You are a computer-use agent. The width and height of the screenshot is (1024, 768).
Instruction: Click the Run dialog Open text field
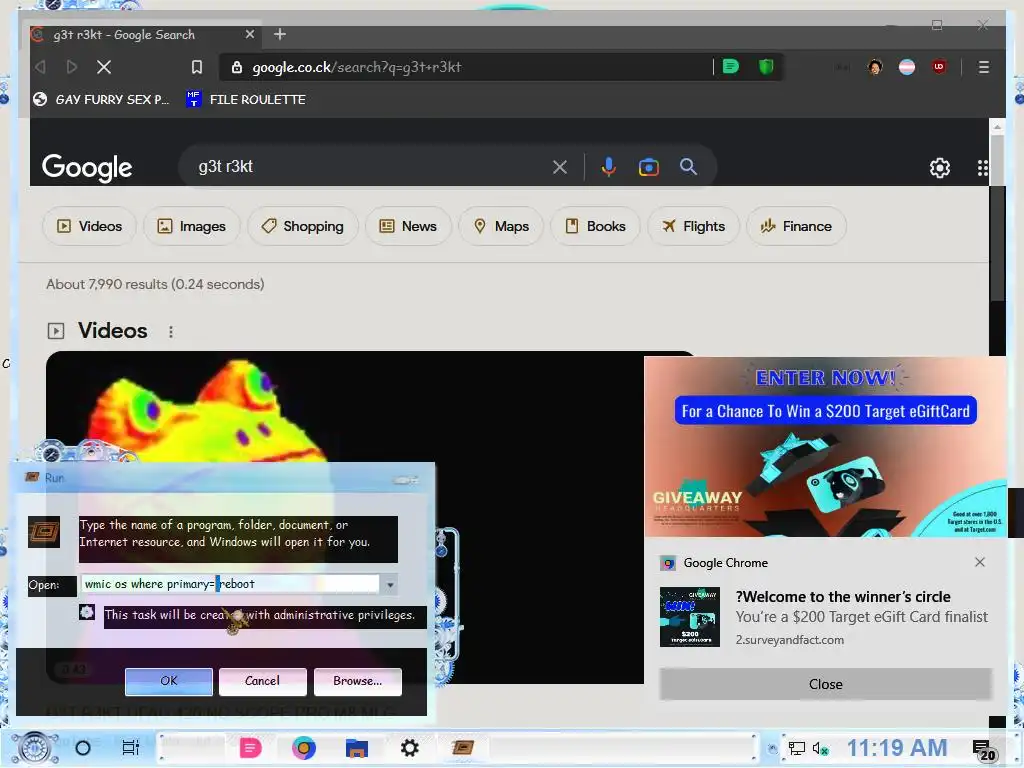(x=230, y=584)
